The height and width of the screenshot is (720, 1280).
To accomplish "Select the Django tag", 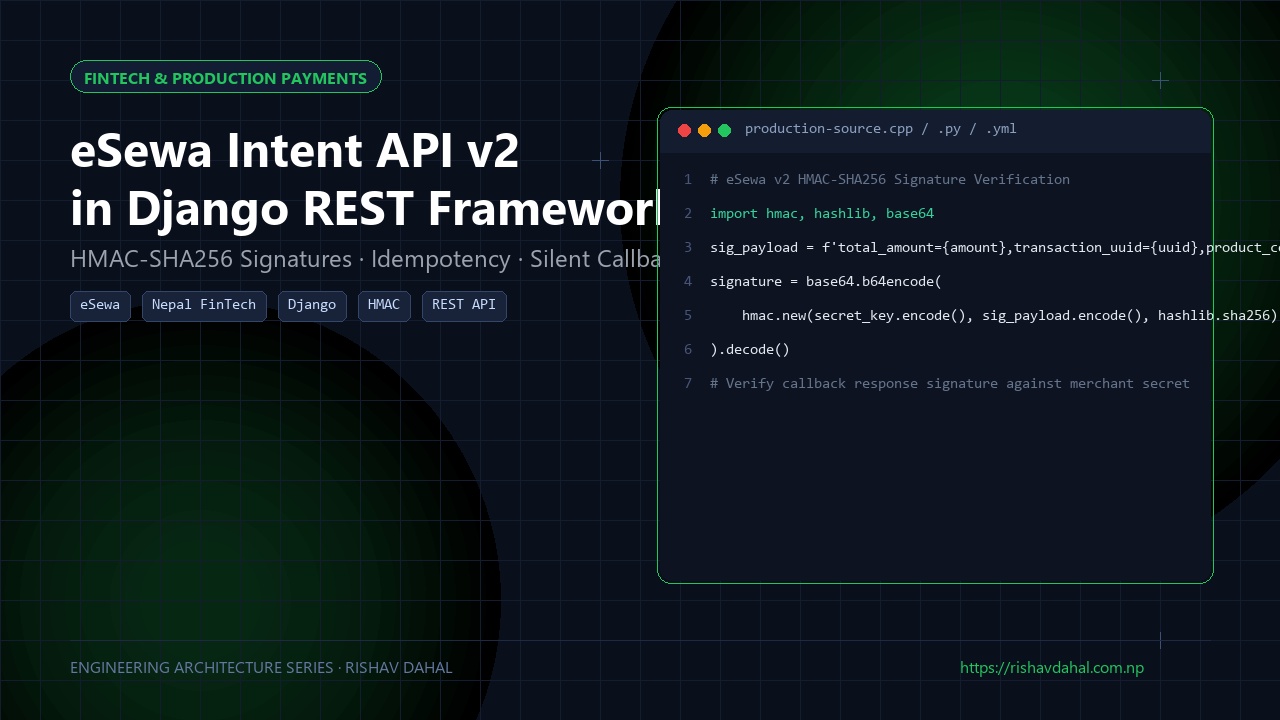I will (x=312, y=306).
